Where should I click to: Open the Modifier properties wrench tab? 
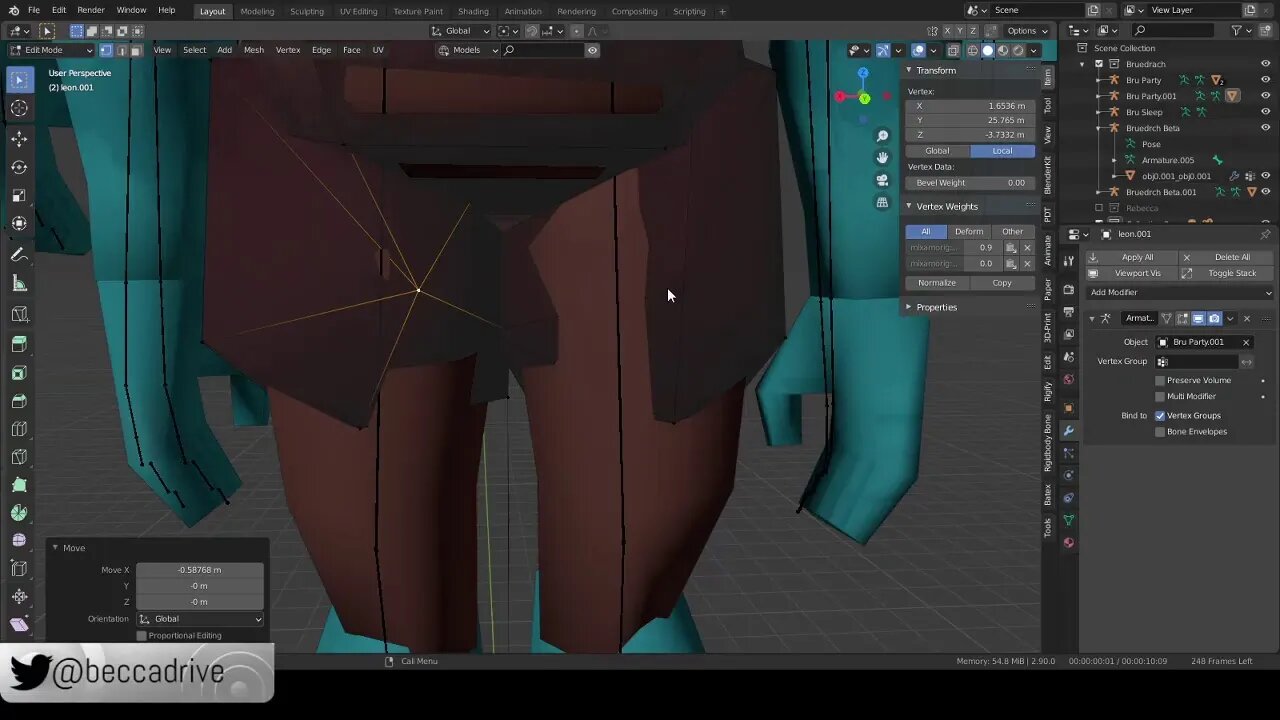[x=1068, y=431]
